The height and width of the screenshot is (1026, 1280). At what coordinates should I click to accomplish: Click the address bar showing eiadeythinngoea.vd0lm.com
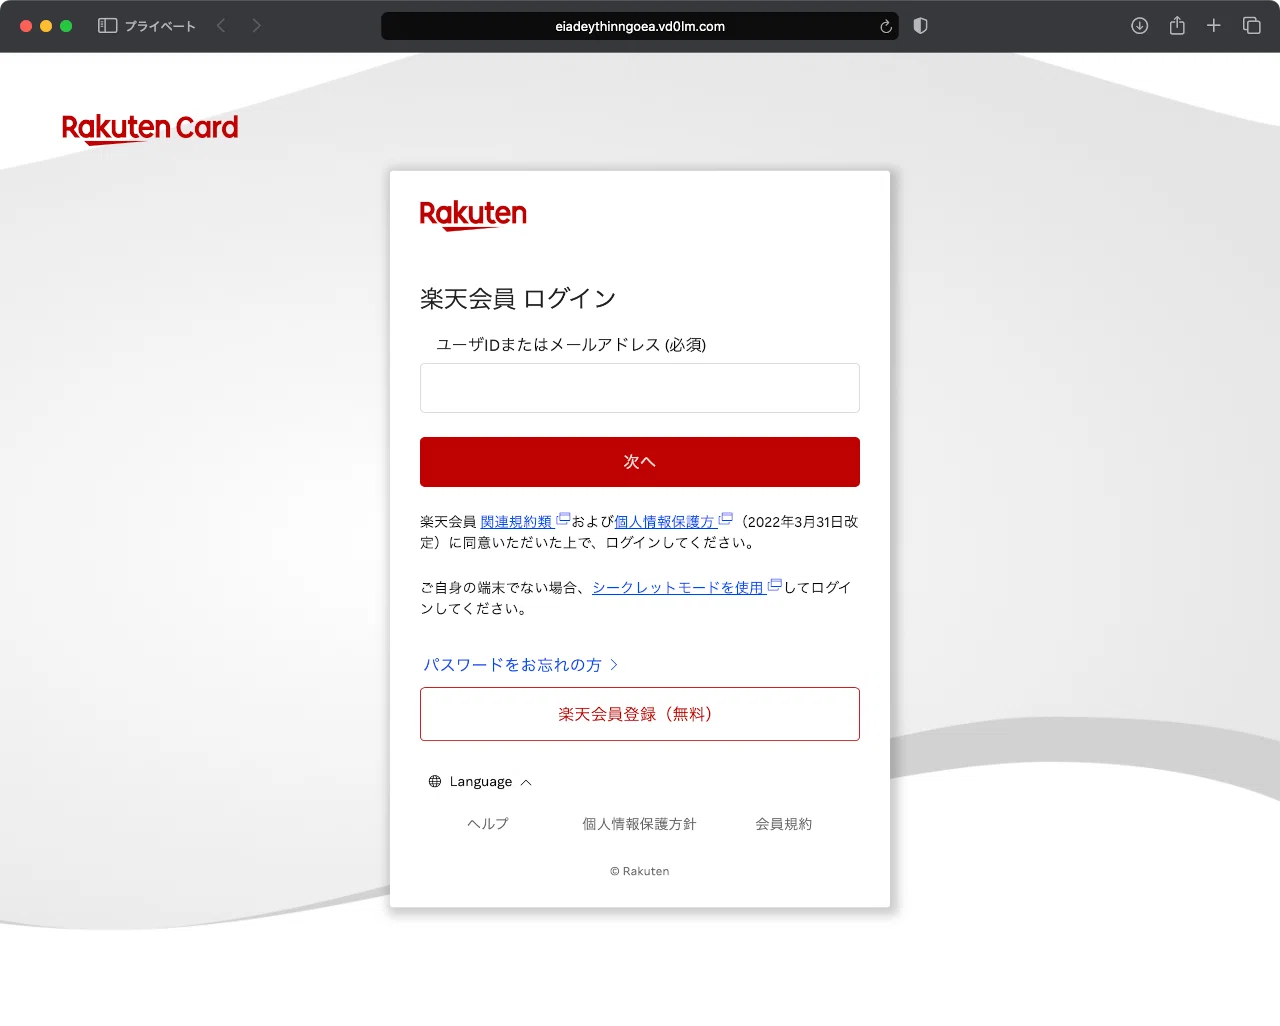pos(640,27)
